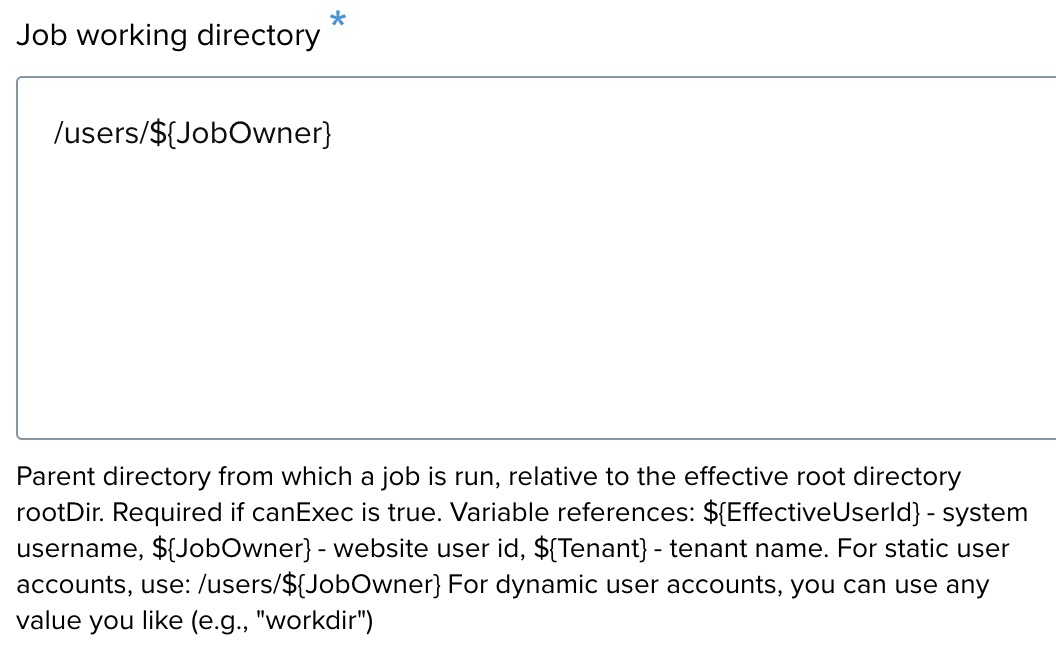1056x654 pixels.
Task: Click the phrase "tenant name" in description
Action: click(735, 549)
